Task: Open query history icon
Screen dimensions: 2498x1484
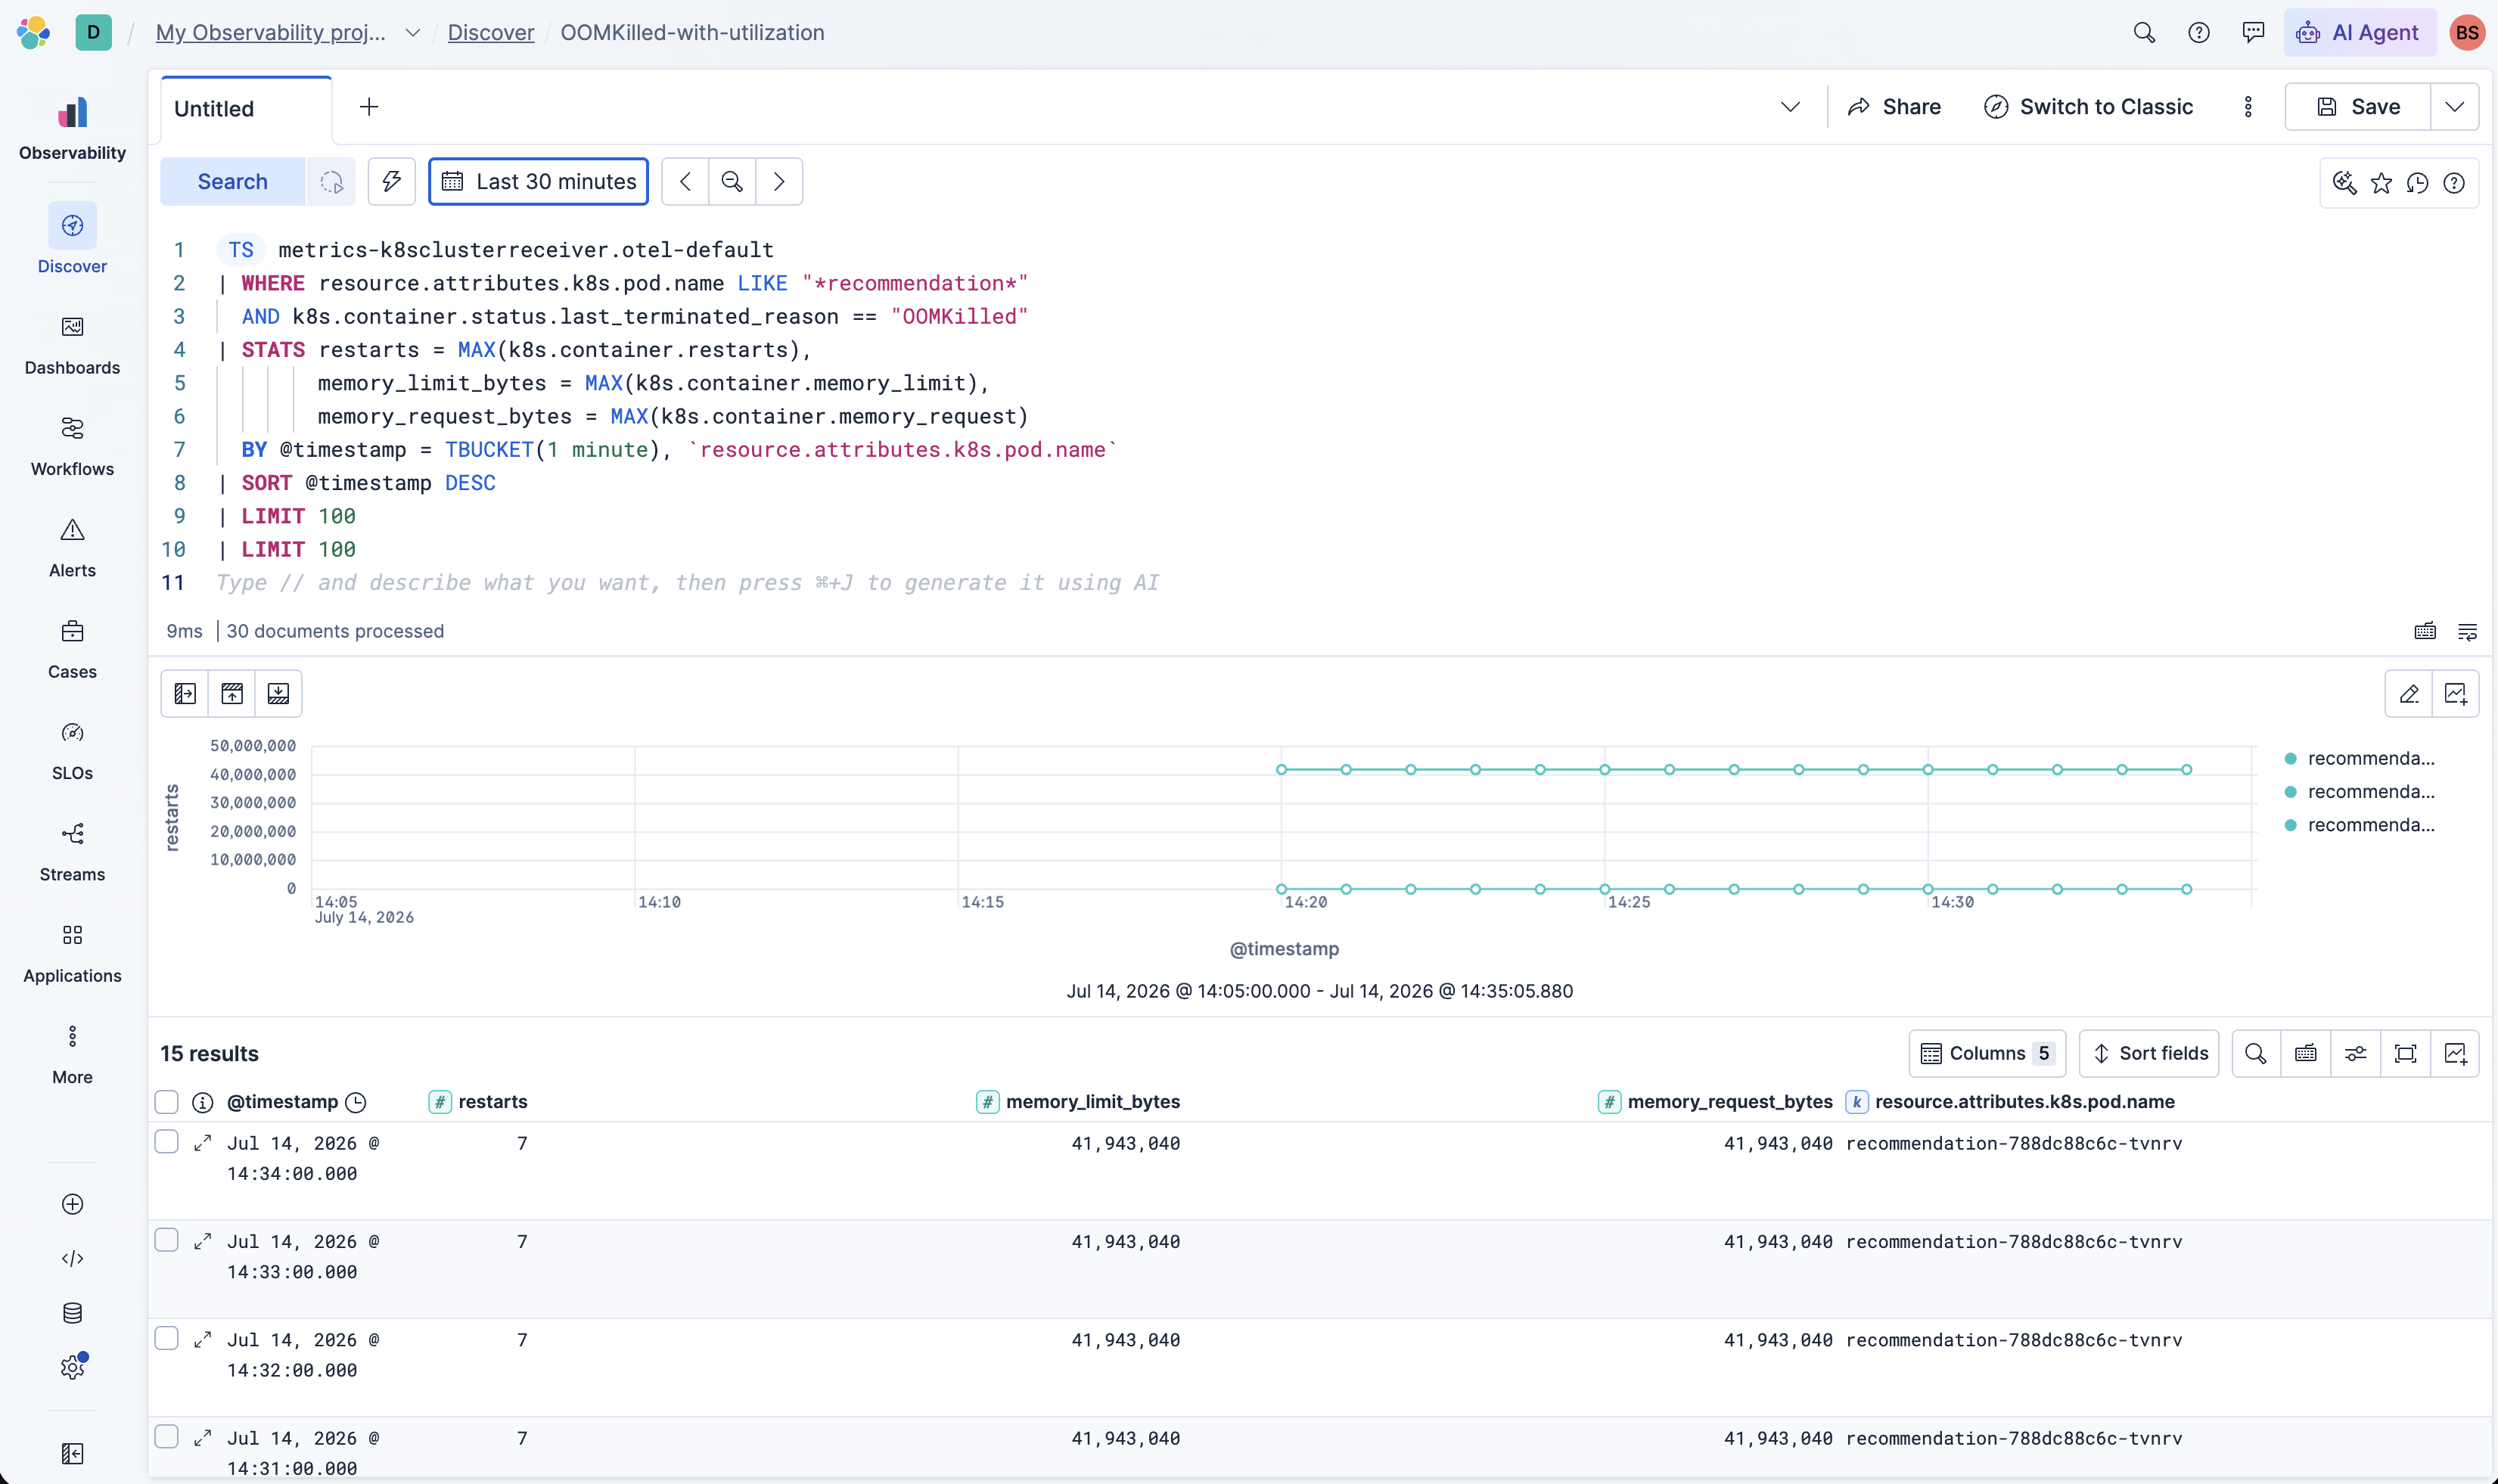Action: click(x=2417, y=183)
